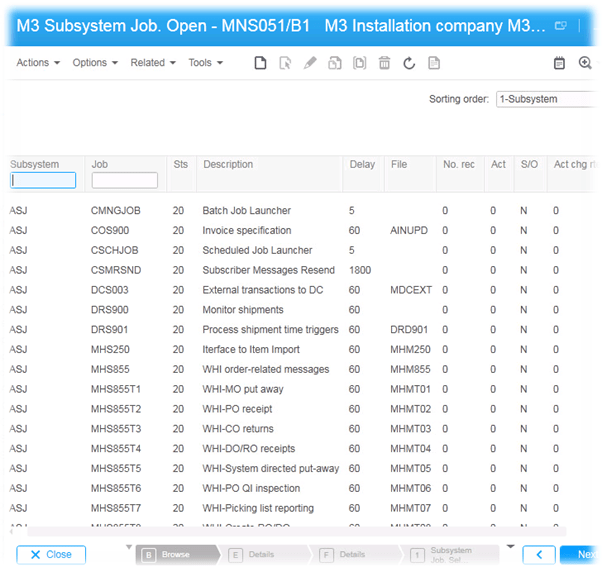Expand the Tools dropdown menu
Viewport: 602px width, 572px height.
pyautogui.click(x=205, y=63)
